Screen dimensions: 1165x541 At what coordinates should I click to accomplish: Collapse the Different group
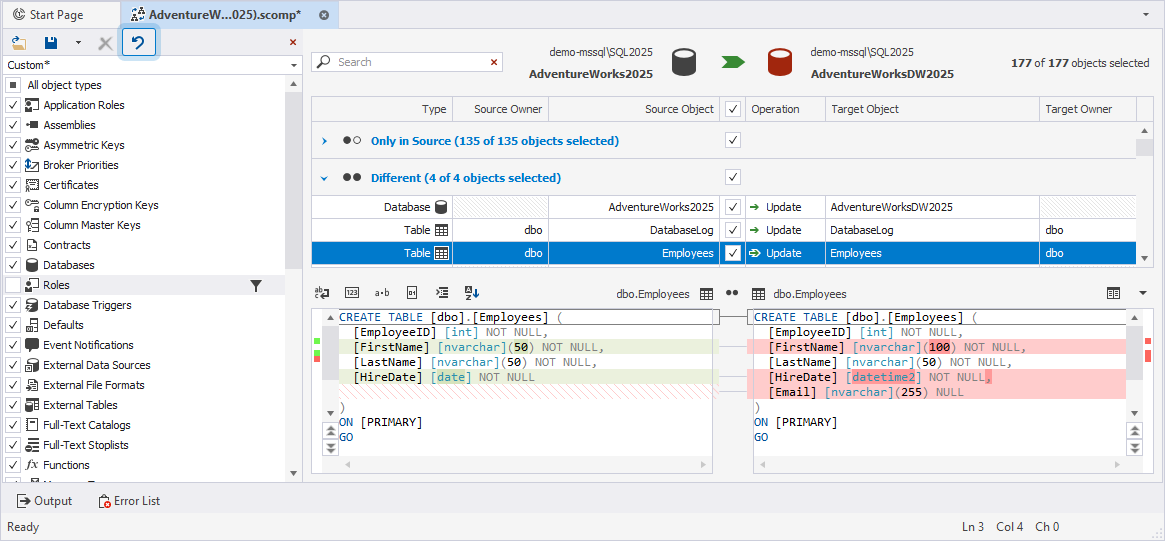(325, 178)
